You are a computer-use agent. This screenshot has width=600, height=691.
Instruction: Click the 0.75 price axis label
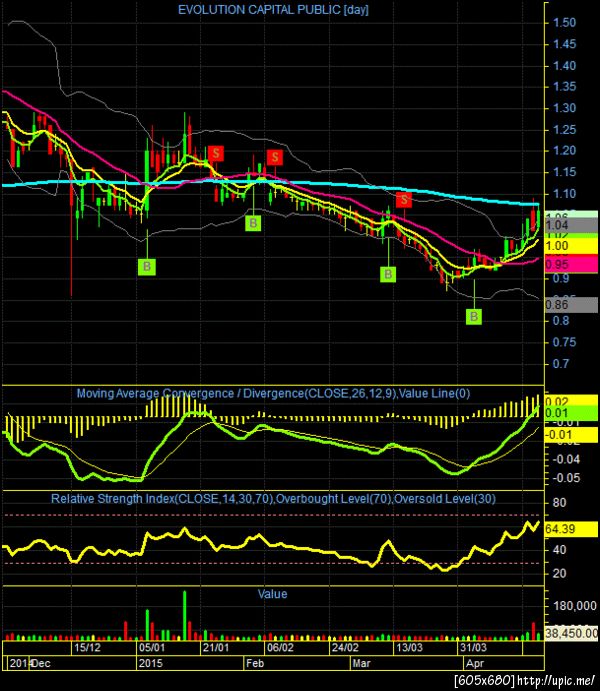pyautogui.click(x=564, y=342)
